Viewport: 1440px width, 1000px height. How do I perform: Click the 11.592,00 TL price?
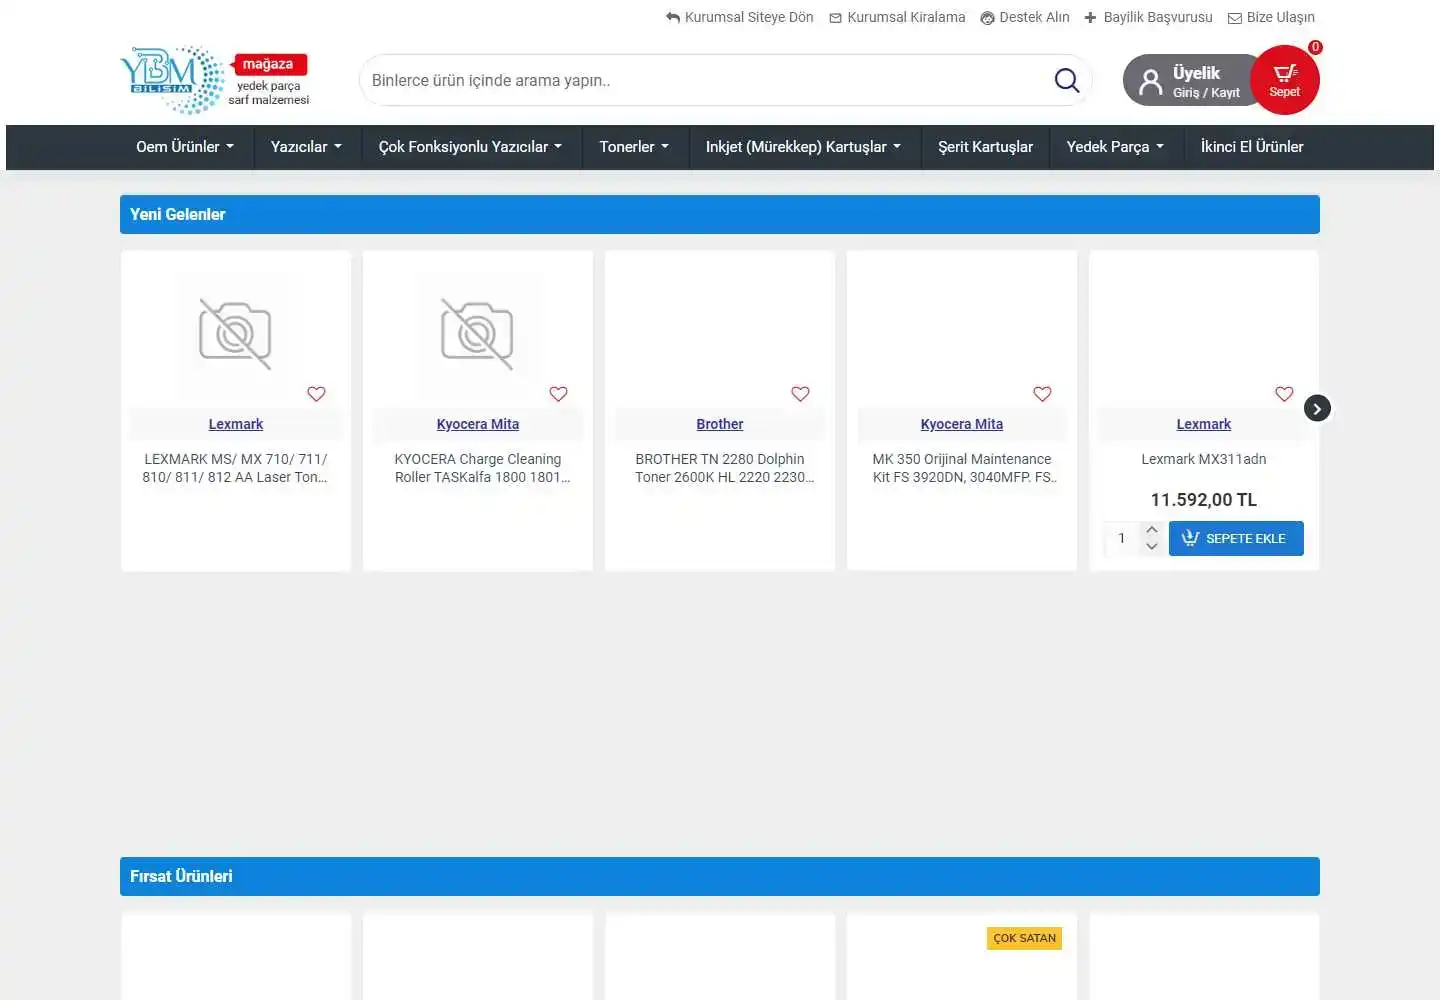pos(1204,500)
